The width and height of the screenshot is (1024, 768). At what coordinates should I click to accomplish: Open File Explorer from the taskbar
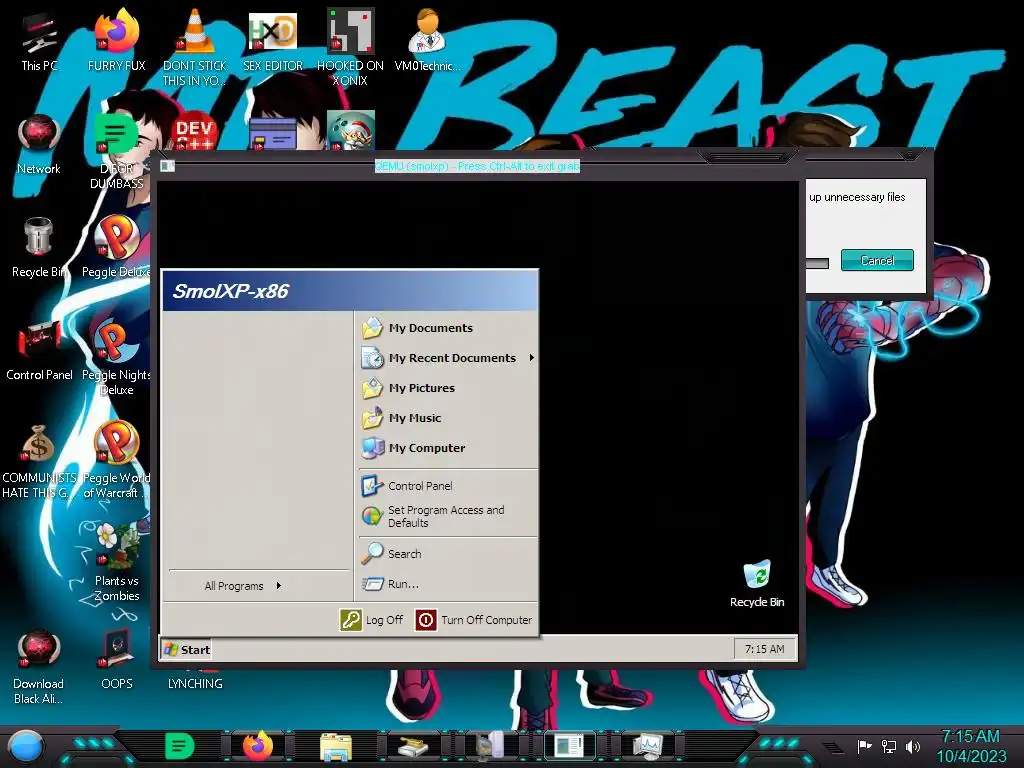[x=336, y=746]
